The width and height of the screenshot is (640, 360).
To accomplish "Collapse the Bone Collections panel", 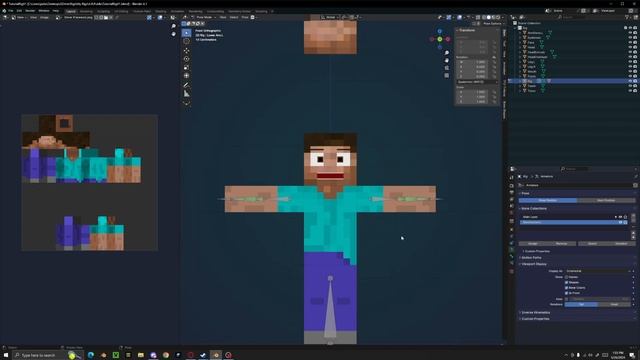I will point(534,209).
